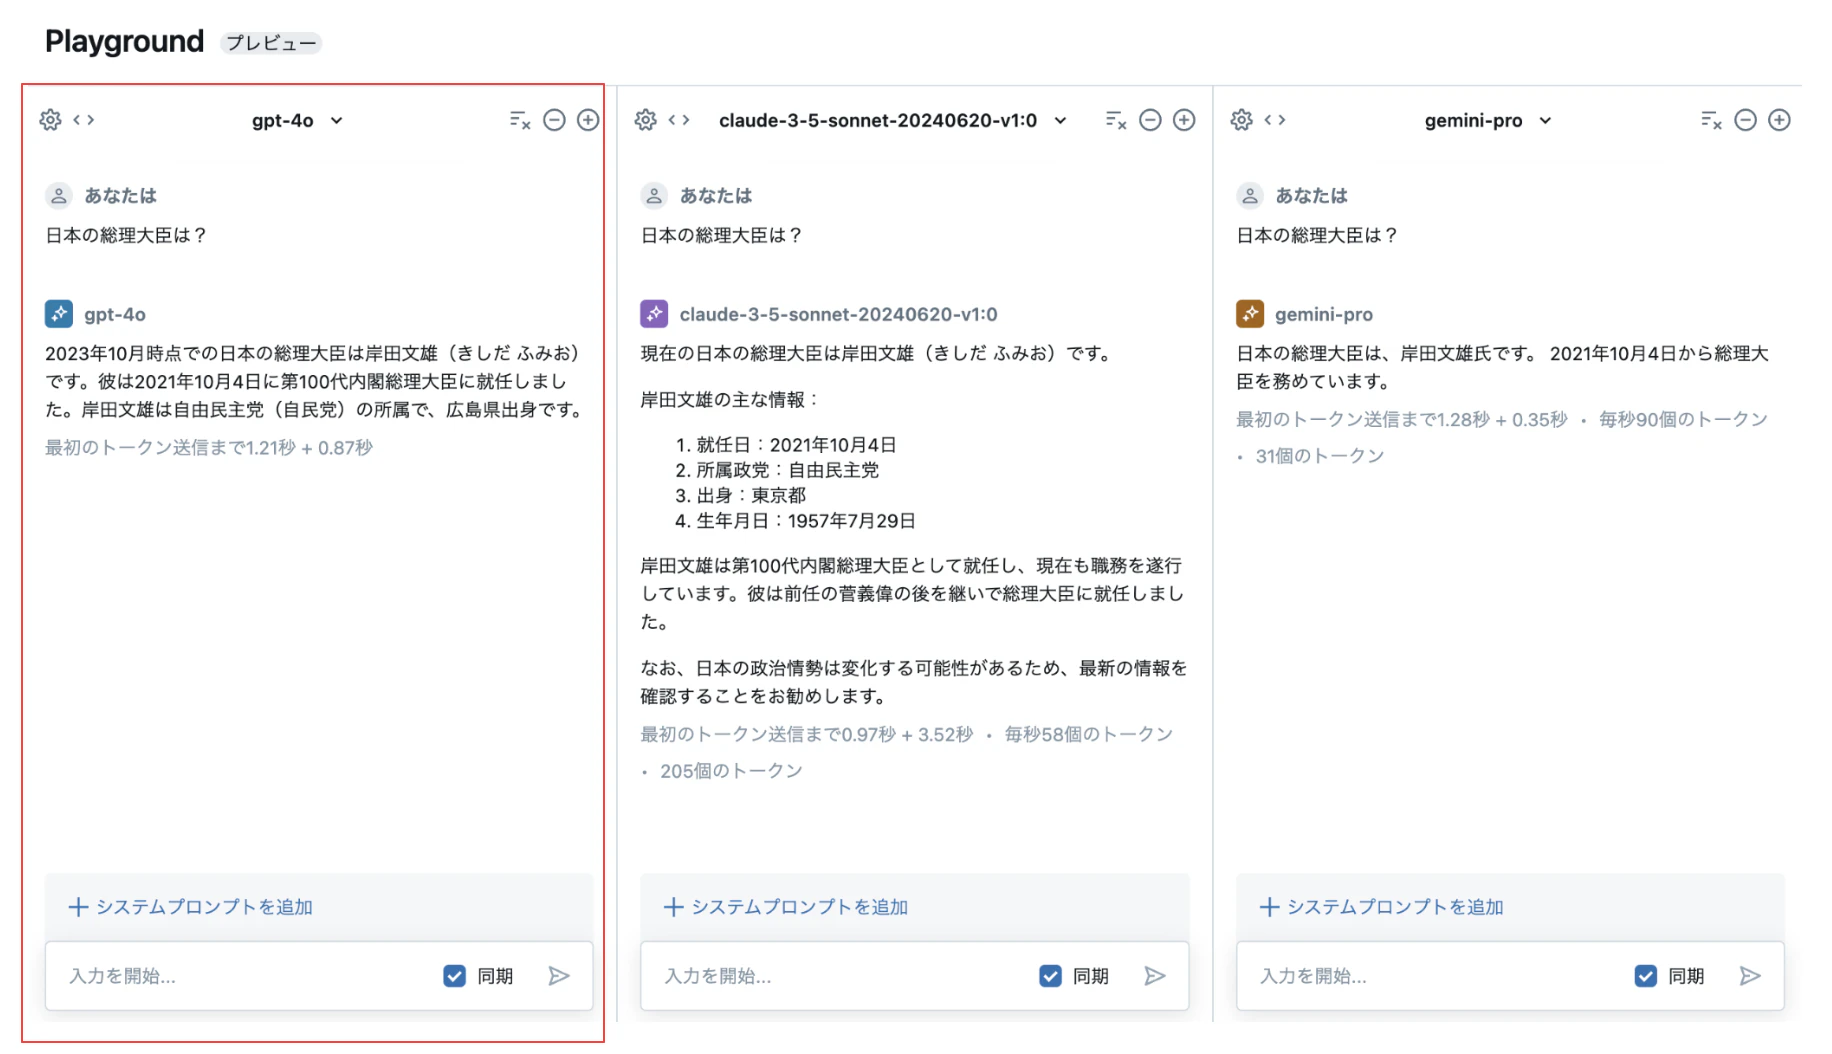Show code view in gpt-4o panel
Image resolution: width=1832 pixels, height=1054 pixels.
point(84,120)
